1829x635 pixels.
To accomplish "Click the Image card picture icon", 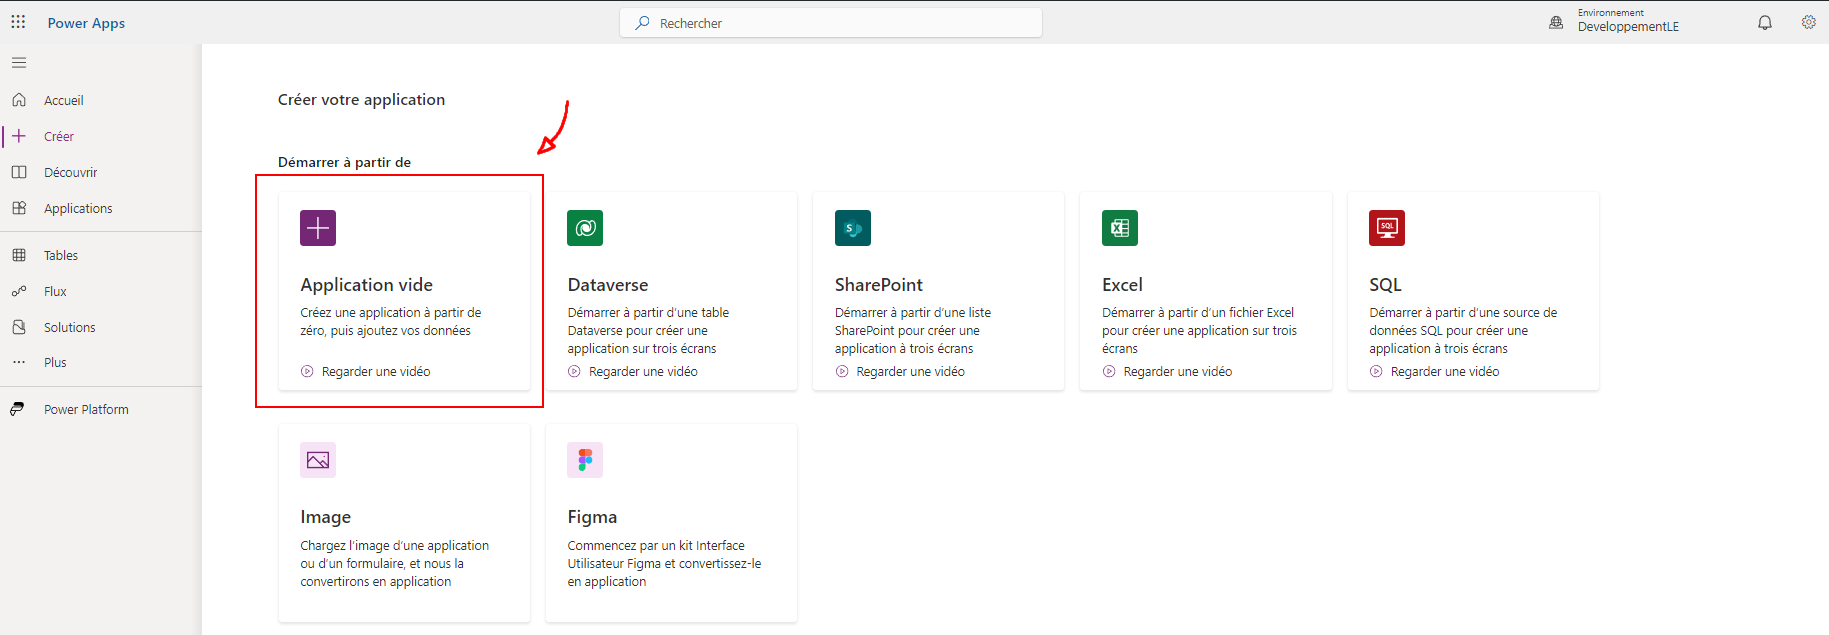I will coord(318,460).
